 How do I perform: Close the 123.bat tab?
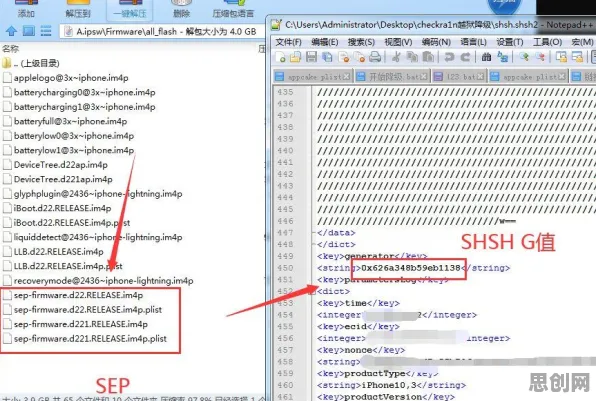pyautogui.click(x=480, y=77)
